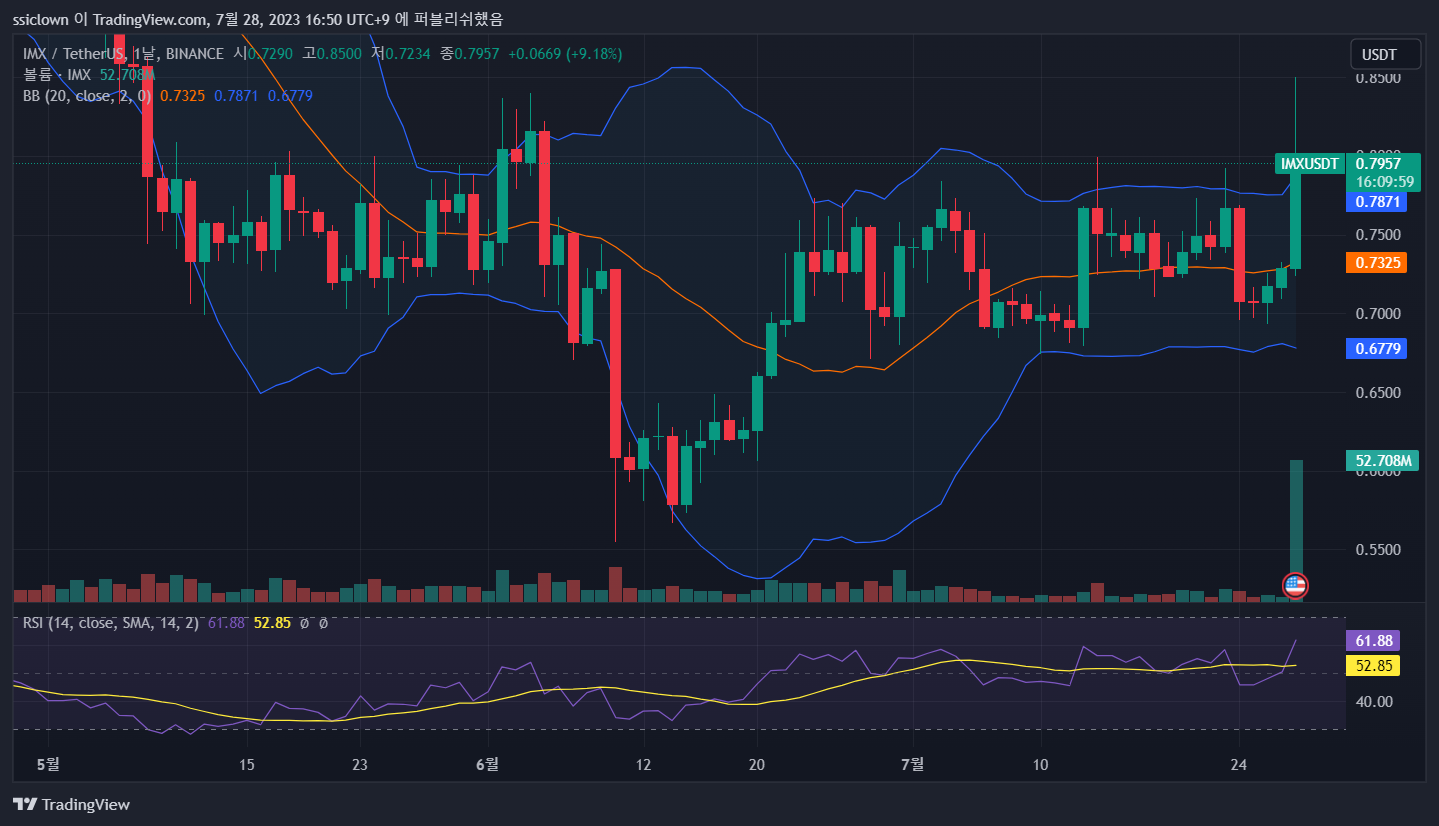Click the 0.5500 price axis label
1439x826 pixels.
pyautogui.click(x=1378, y=550)
